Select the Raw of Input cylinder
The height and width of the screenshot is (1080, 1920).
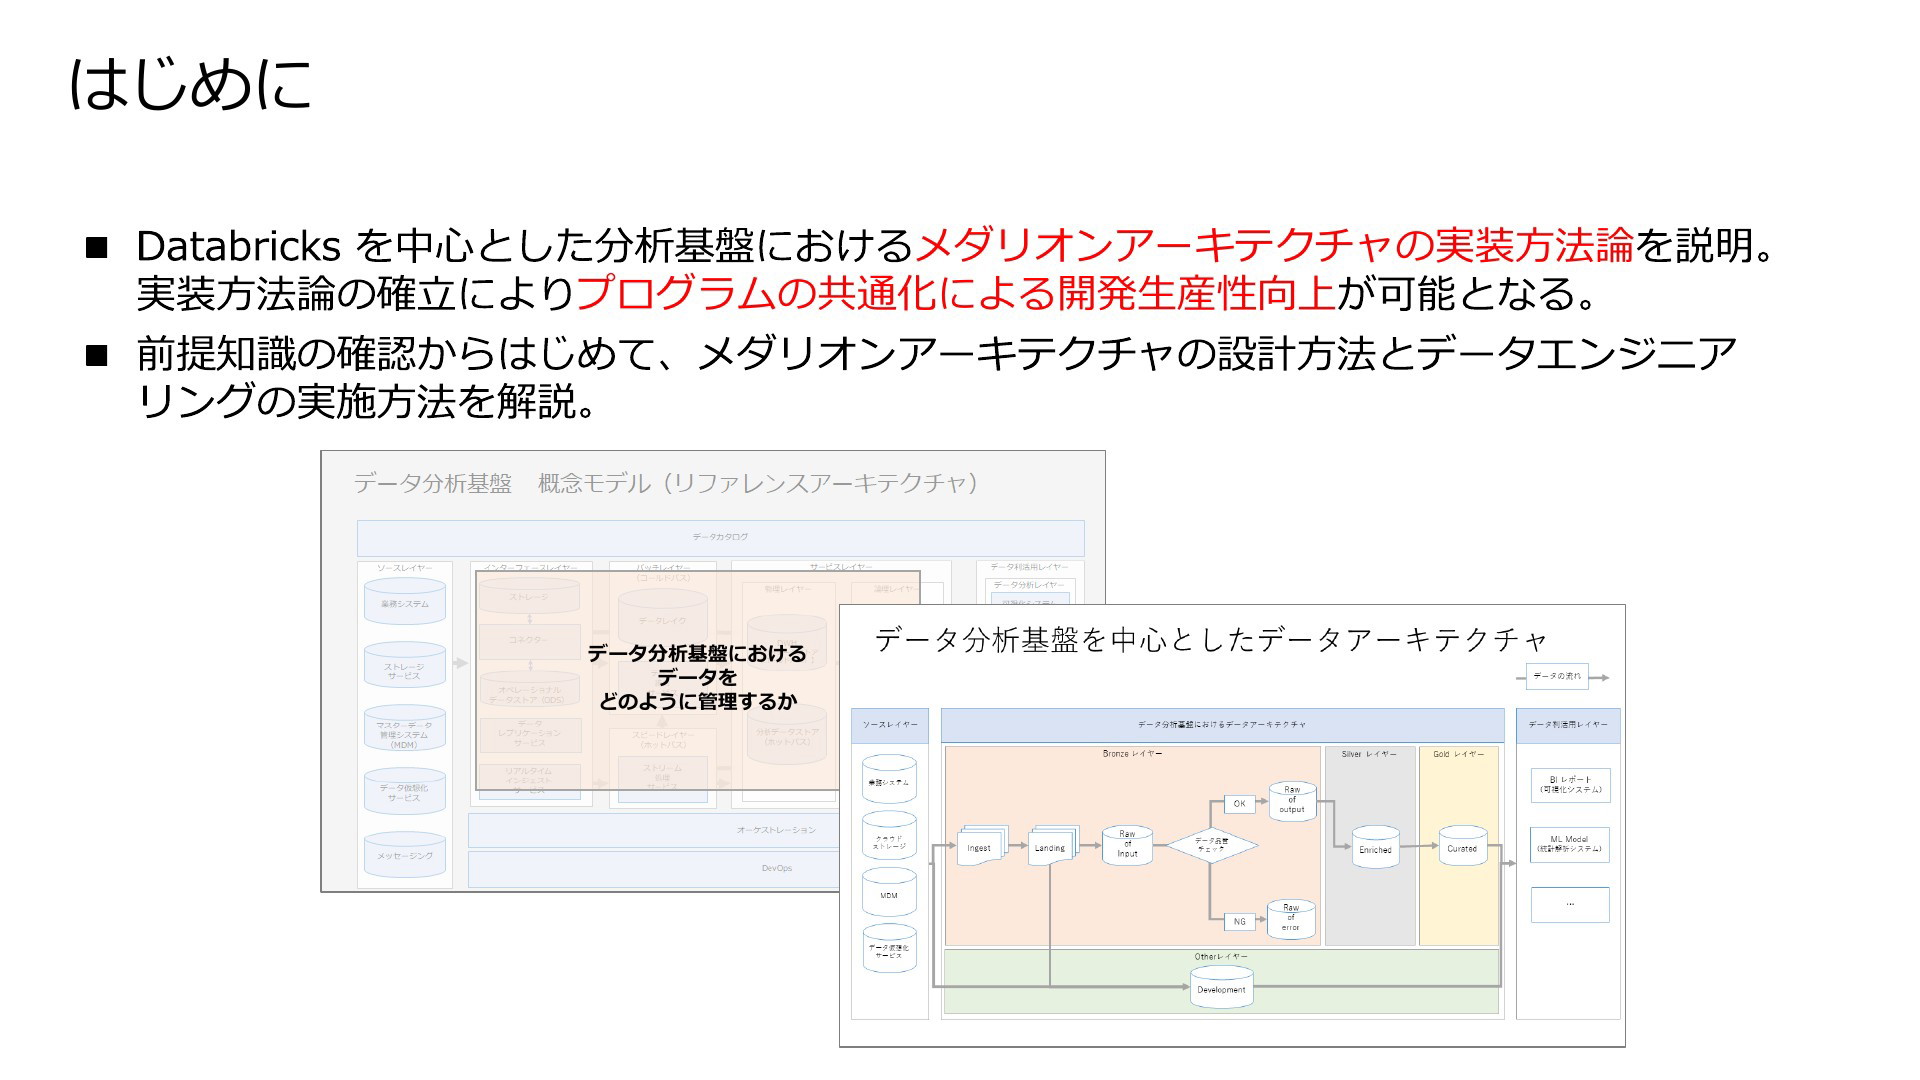pos(1127,845)
